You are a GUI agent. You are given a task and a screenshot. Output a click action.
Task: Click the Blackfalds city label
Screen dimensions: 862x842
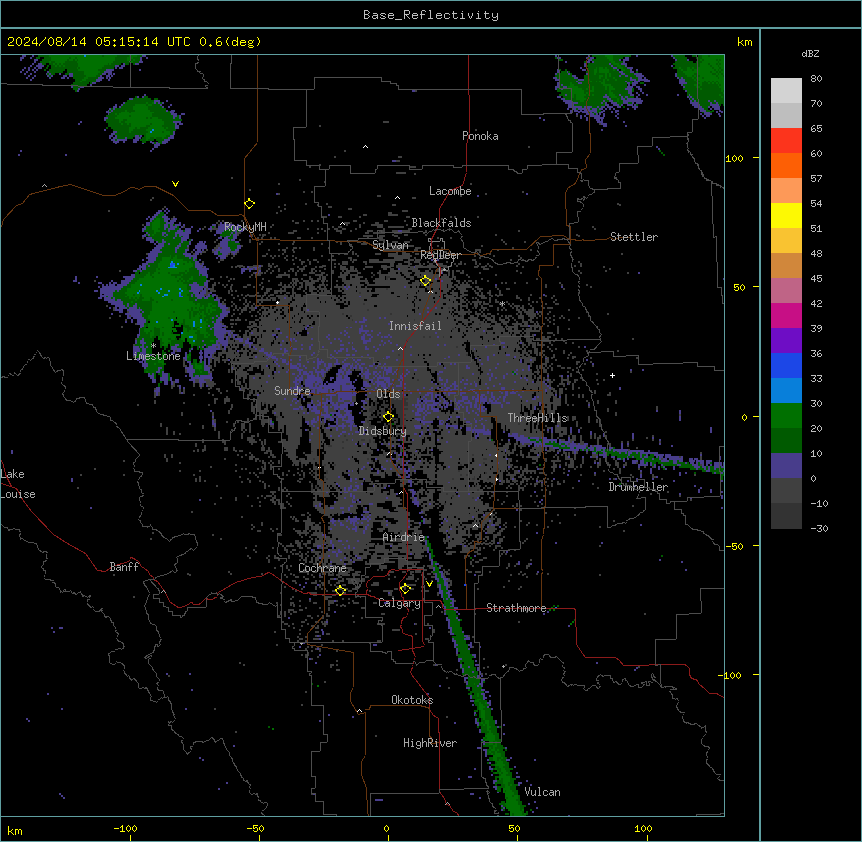(441, 223)
